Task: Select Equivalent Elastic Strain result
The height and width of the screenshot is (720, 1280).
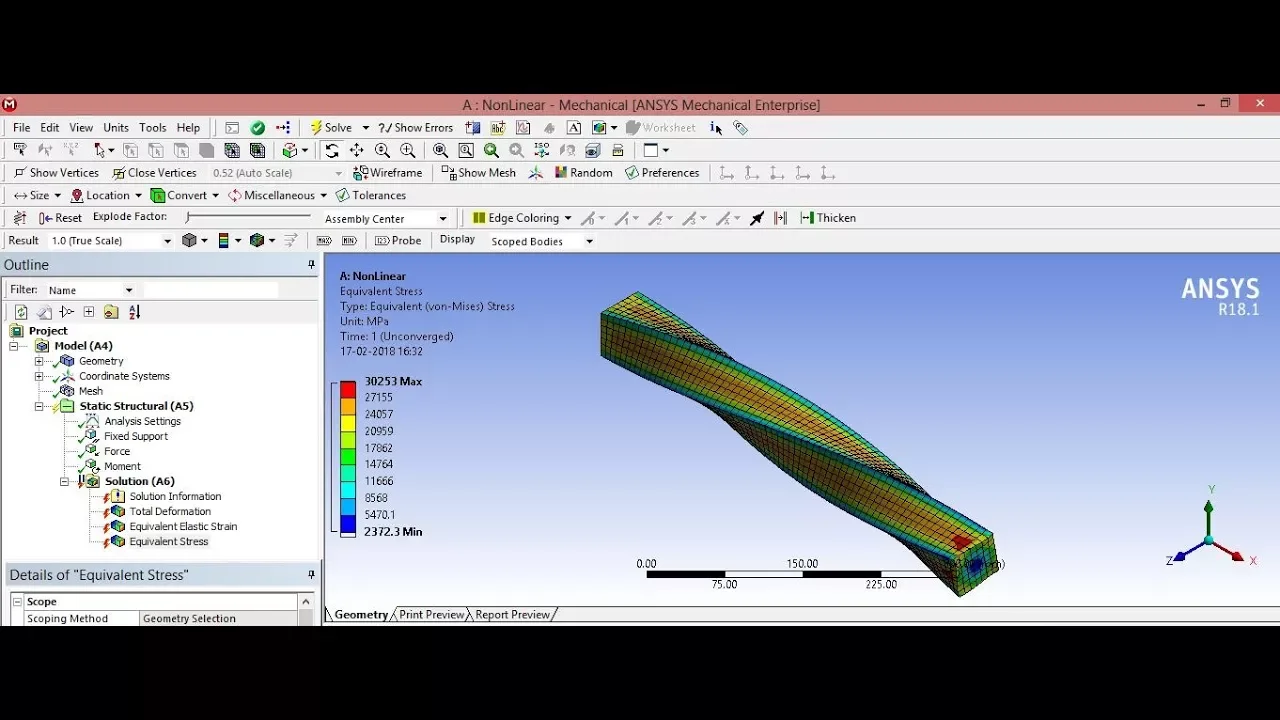Action: click(x=183, y=526)
